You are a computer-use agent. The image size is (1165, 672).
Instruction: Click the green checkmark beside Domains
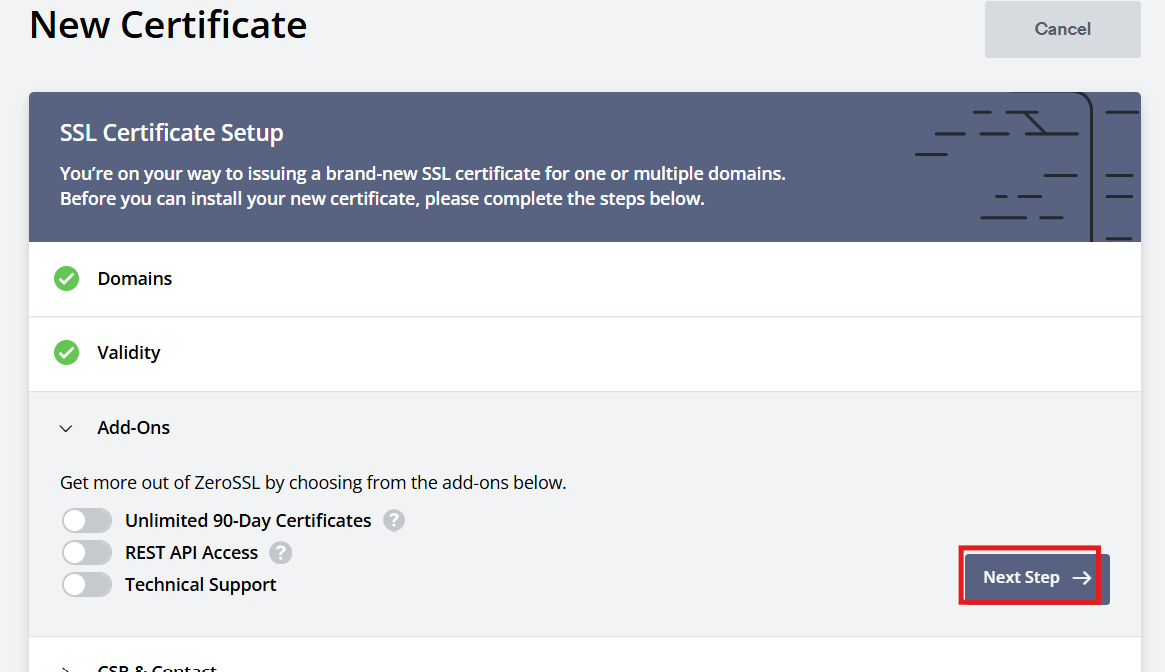point(66,279)
